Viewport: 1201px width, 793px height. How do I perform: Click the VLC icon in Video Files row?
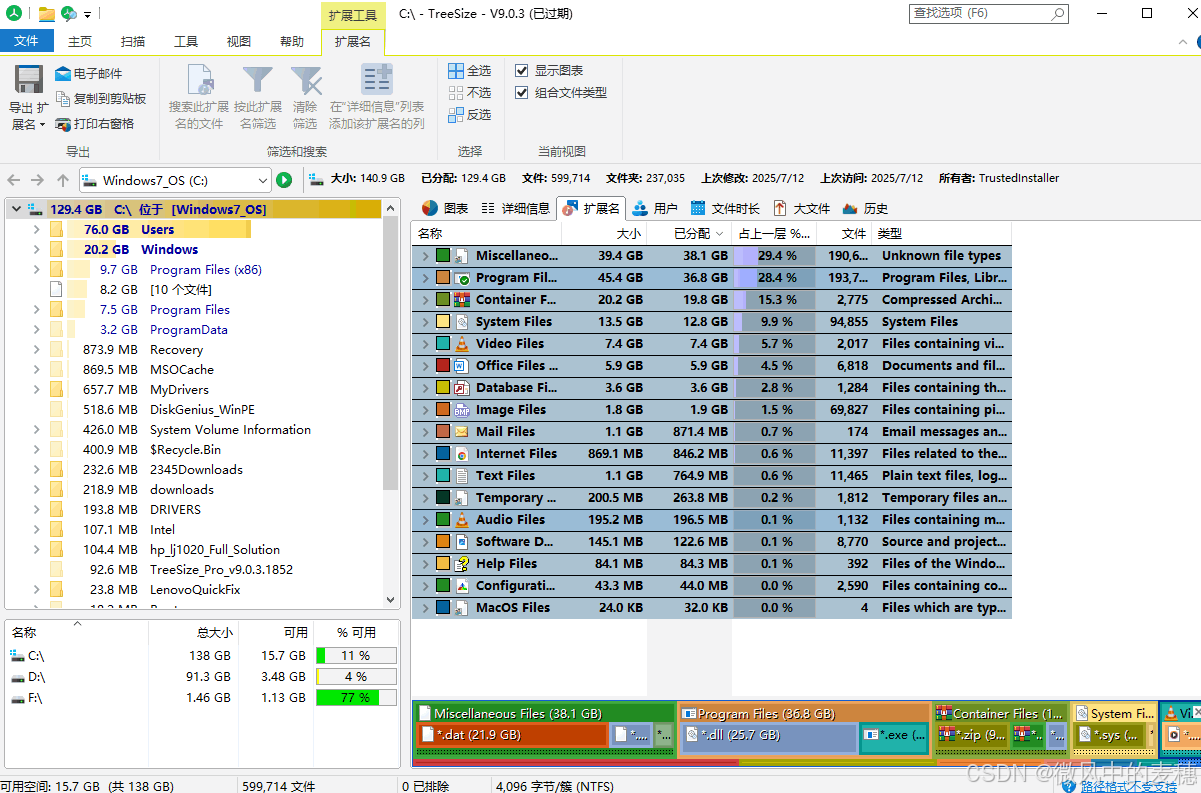(461, 343)
